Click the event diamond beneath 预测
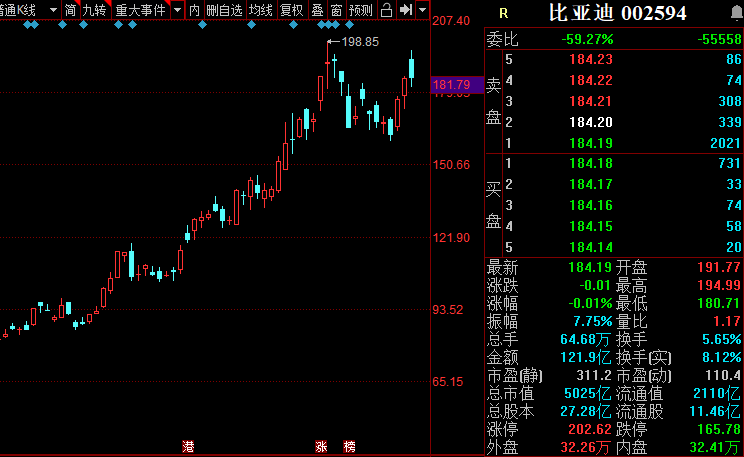Image resolution: width=744 pixels, height=457 pixels. pos(350,25)
